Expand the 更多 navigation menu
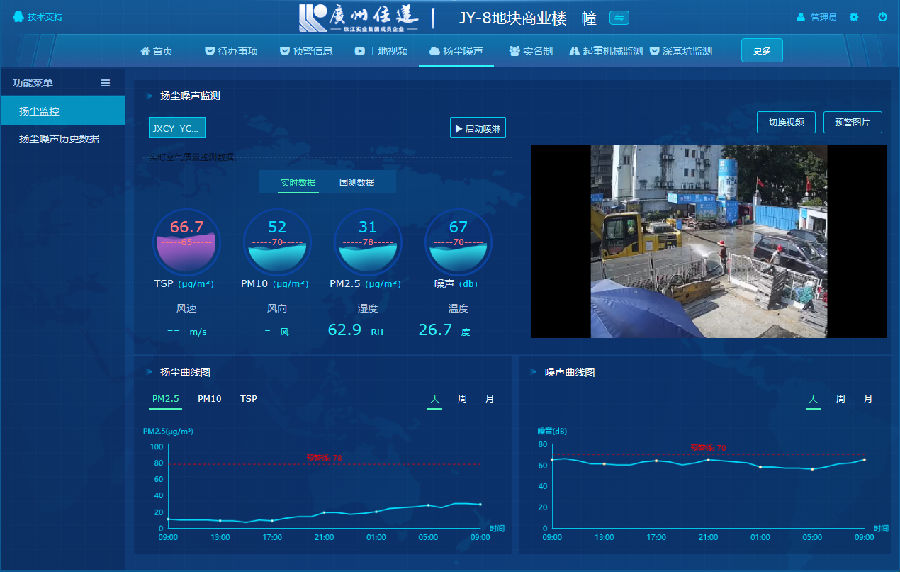The width and height of the screenshot is (900, 572). coord(761,50)
